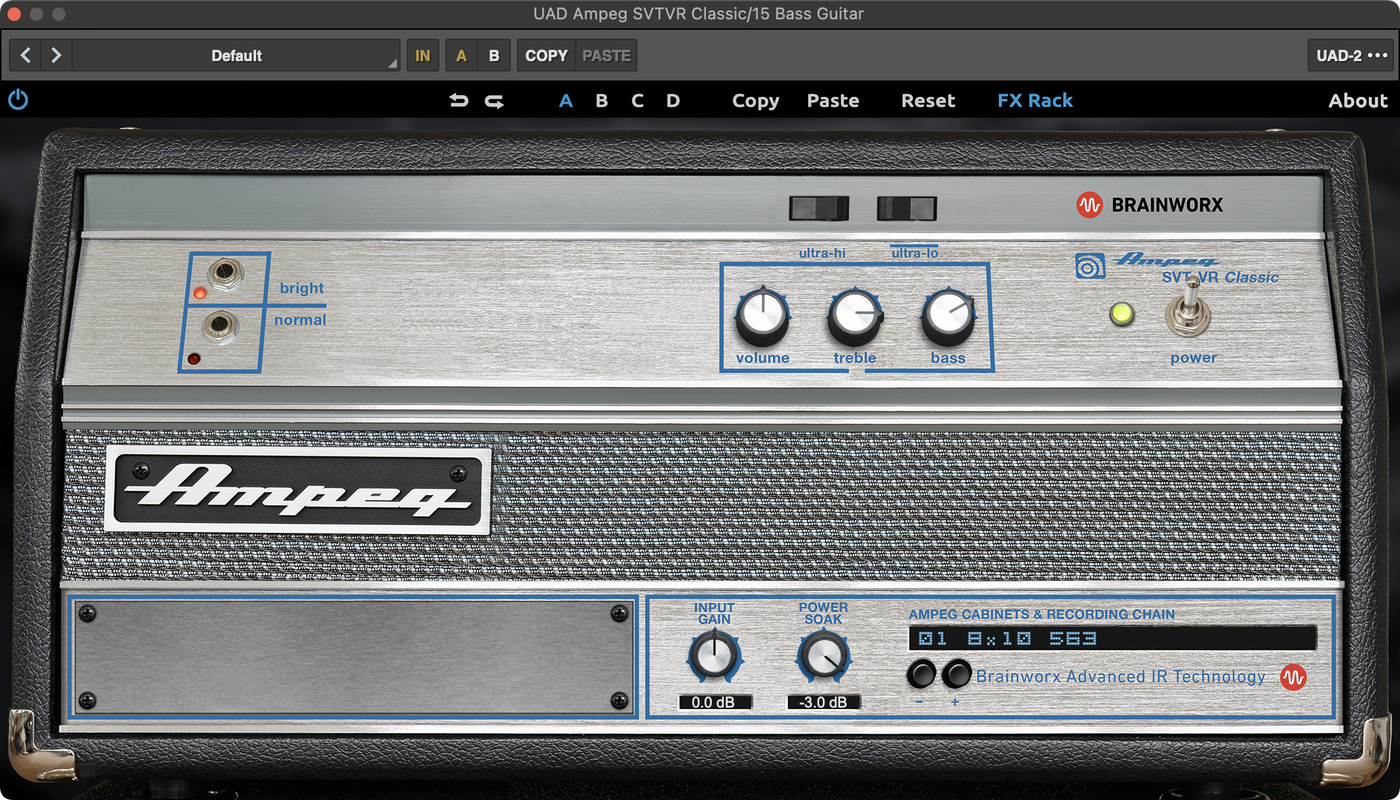Click the Brainworx Advanced IR Technology text
This screenshot has height=800, width=1400.
(1121, 677)
